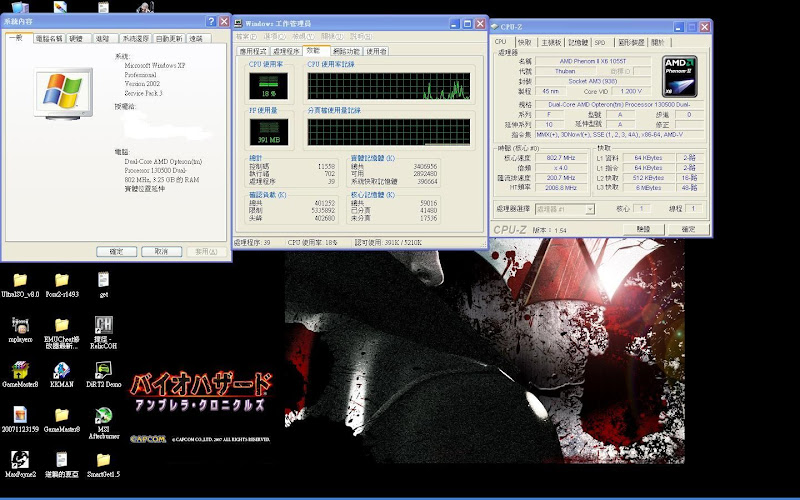Click the Thuban code name field
The image size is (800, 500).
click(565, 71)
